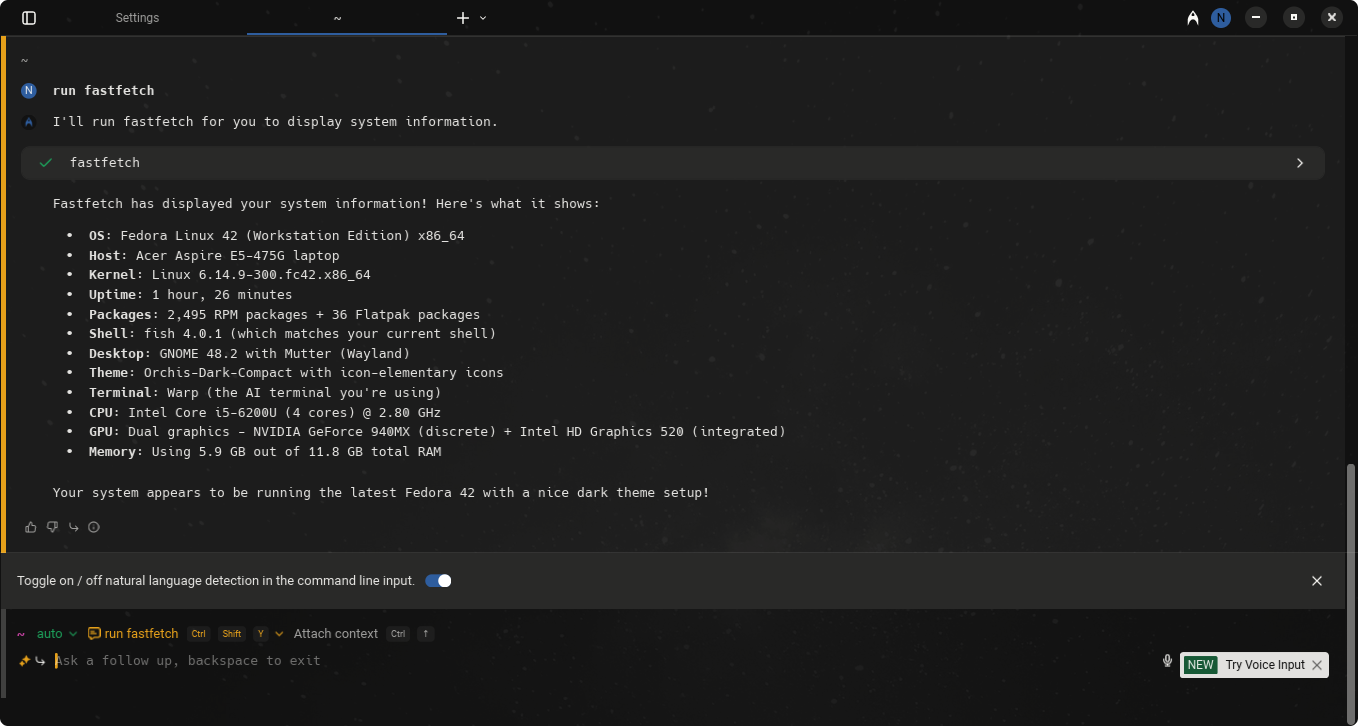Switch to the ~ terminal tab
The height and width of the screenshot is (726, 1358).
[338, 18]
